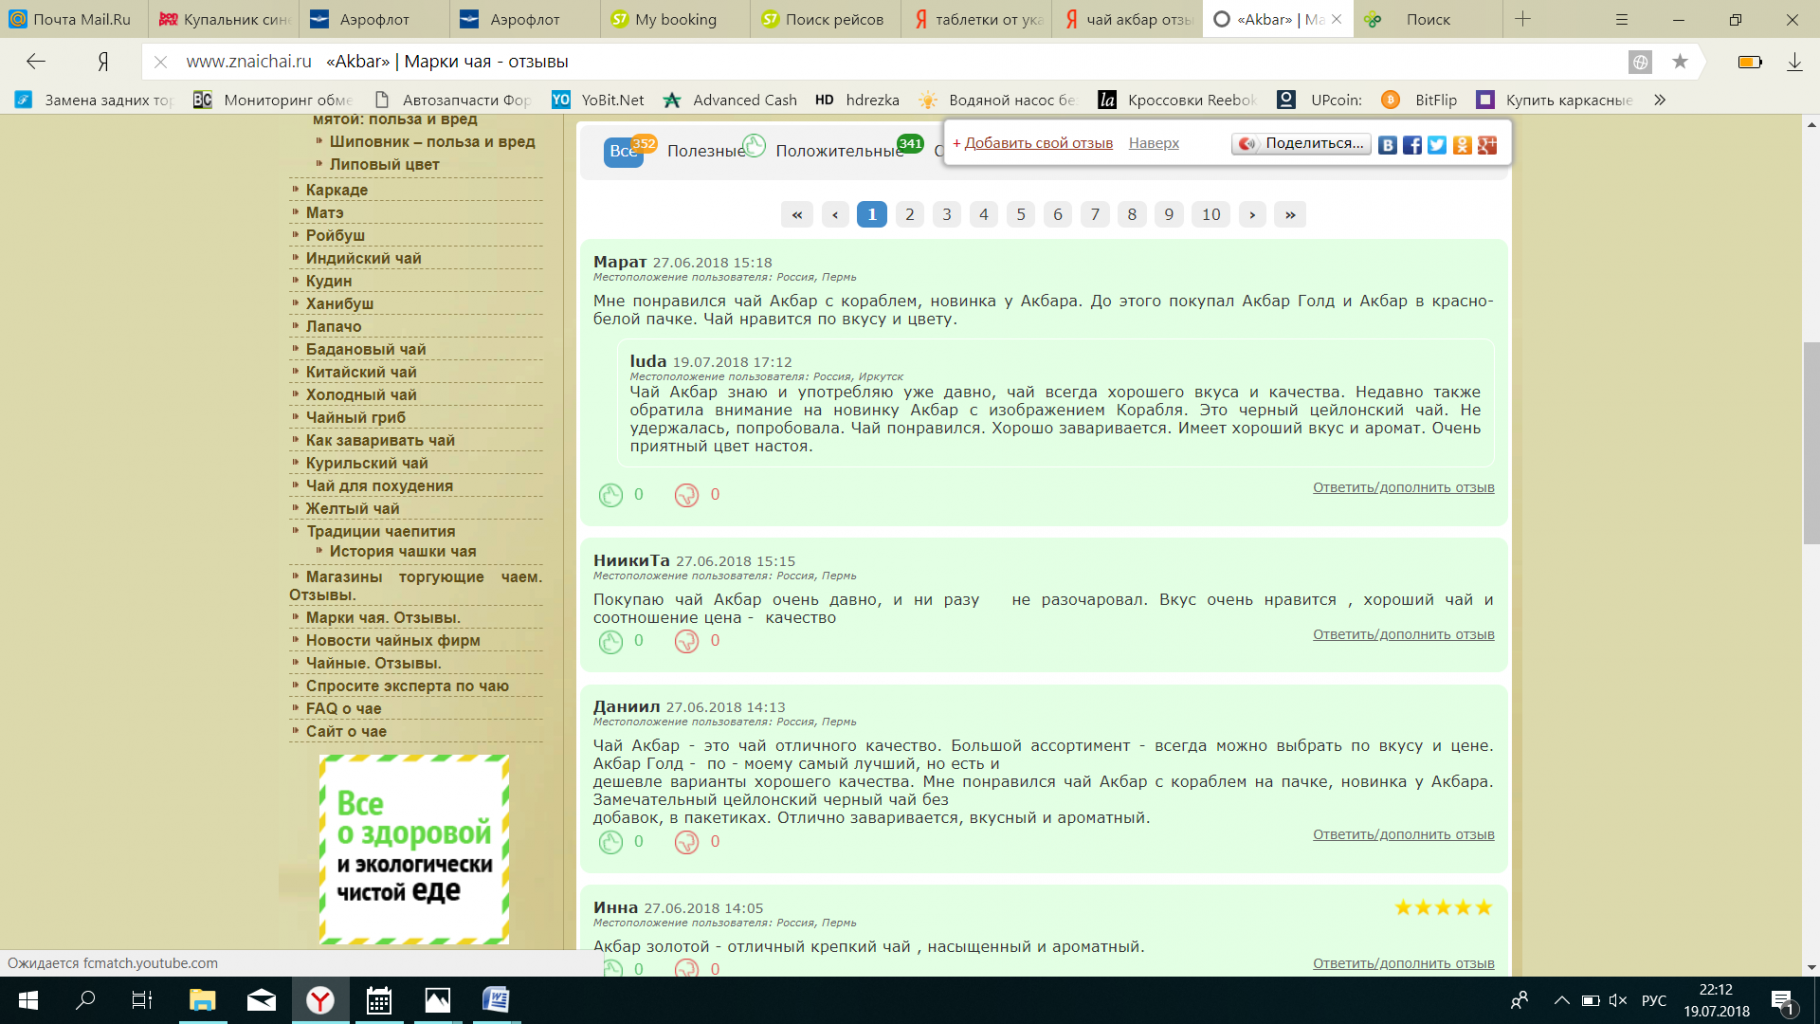Dislike Даниил's review with red thumb
1820x1024 pixels.
686,842
